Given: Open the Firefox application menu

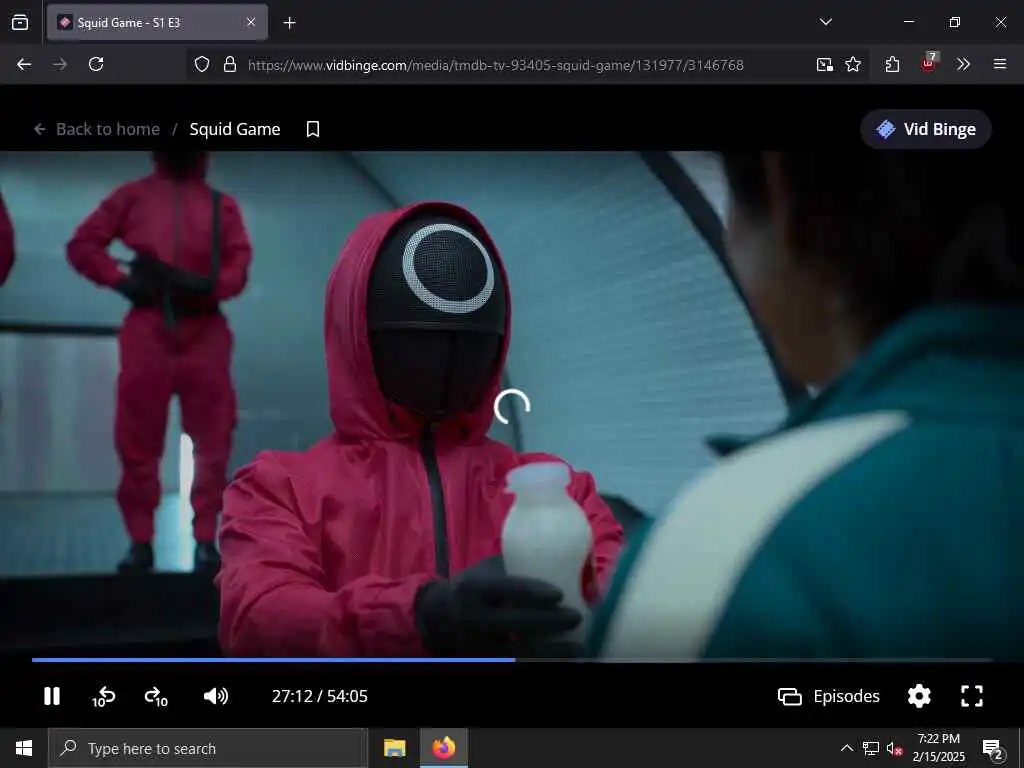Looking at the screenshot, I should click(999, 64).
